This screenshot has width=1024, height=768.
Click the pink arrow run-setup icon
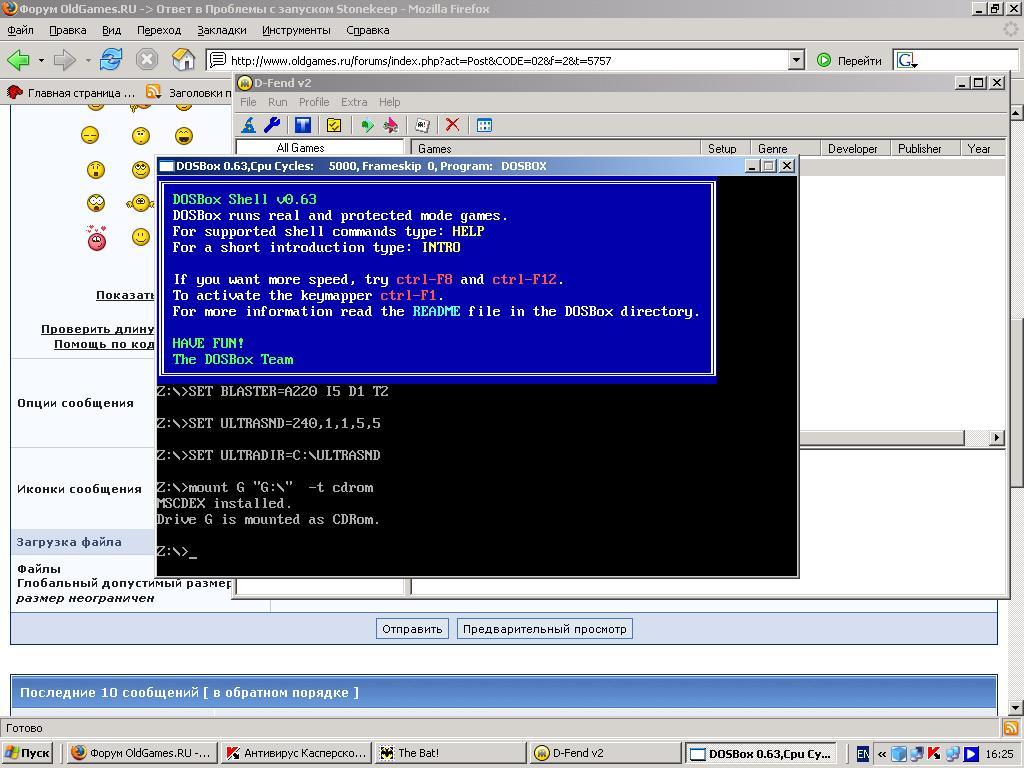point(391,125)
